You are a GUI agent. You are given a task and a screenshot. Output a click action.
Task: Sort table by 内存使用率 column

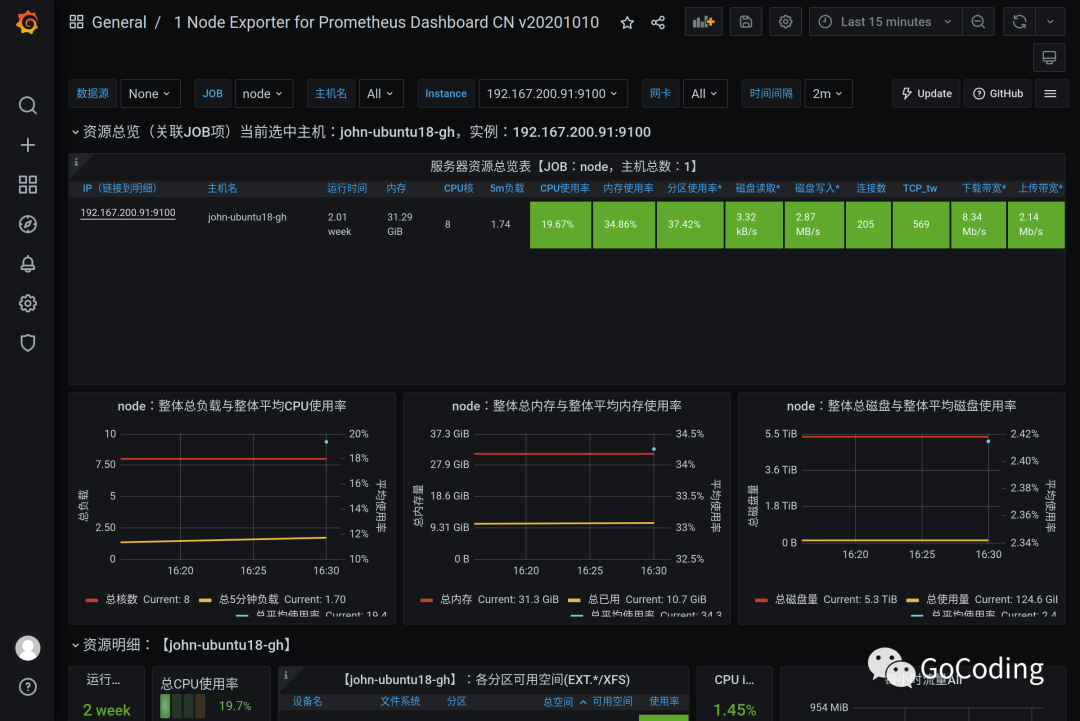(x=628, y=188)
